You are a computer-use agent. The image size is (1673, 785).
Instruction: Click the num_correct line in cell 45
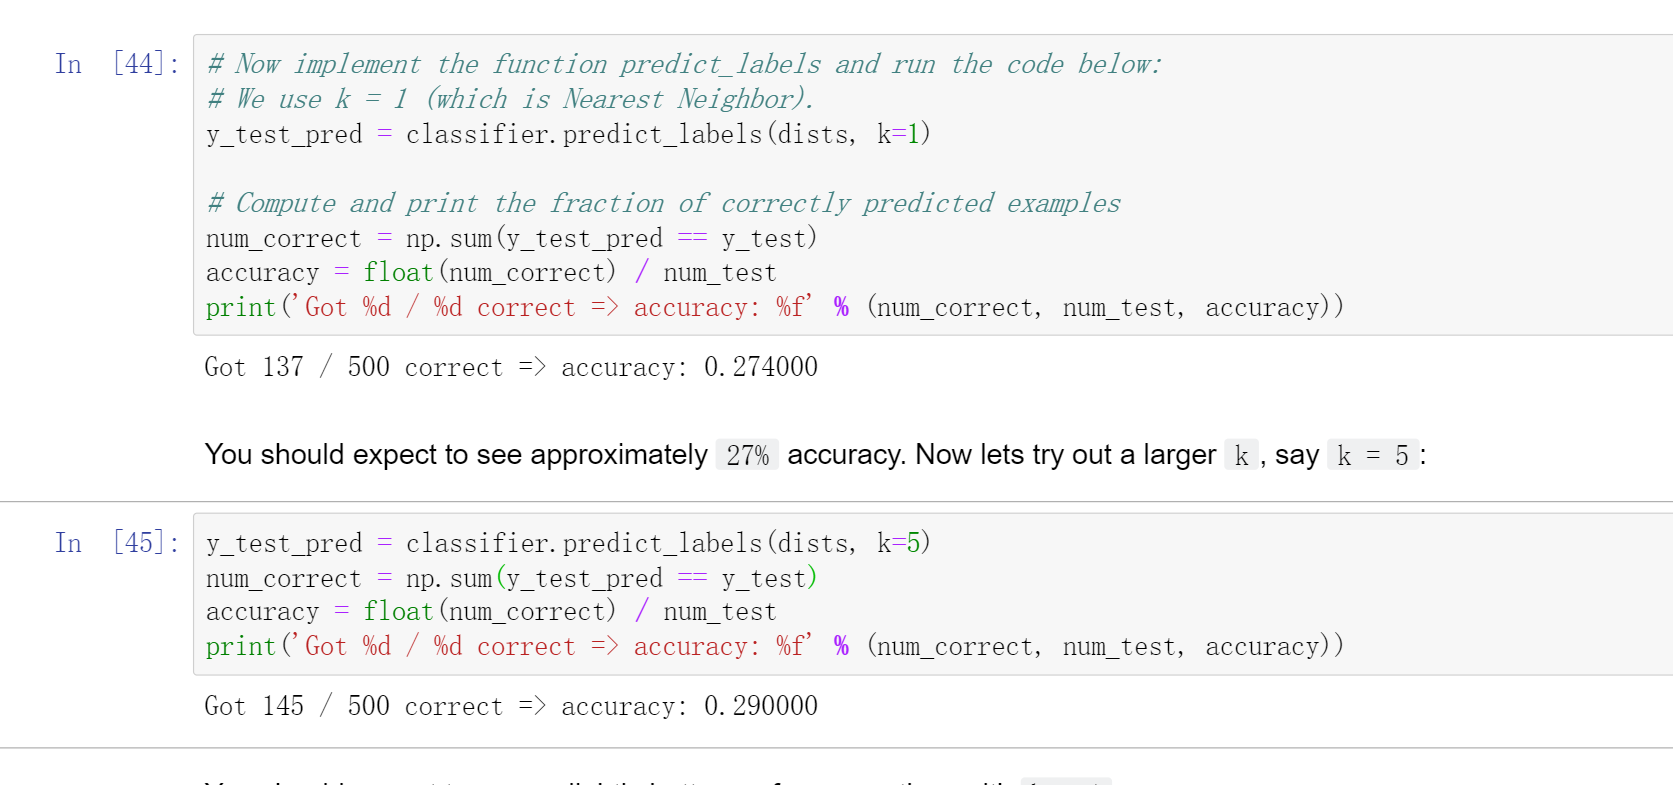click(511, 579)
